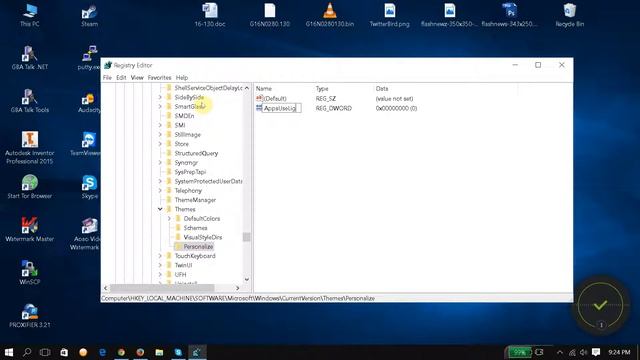
Task: Open the Favorites menu
Action: coord(160,78)
